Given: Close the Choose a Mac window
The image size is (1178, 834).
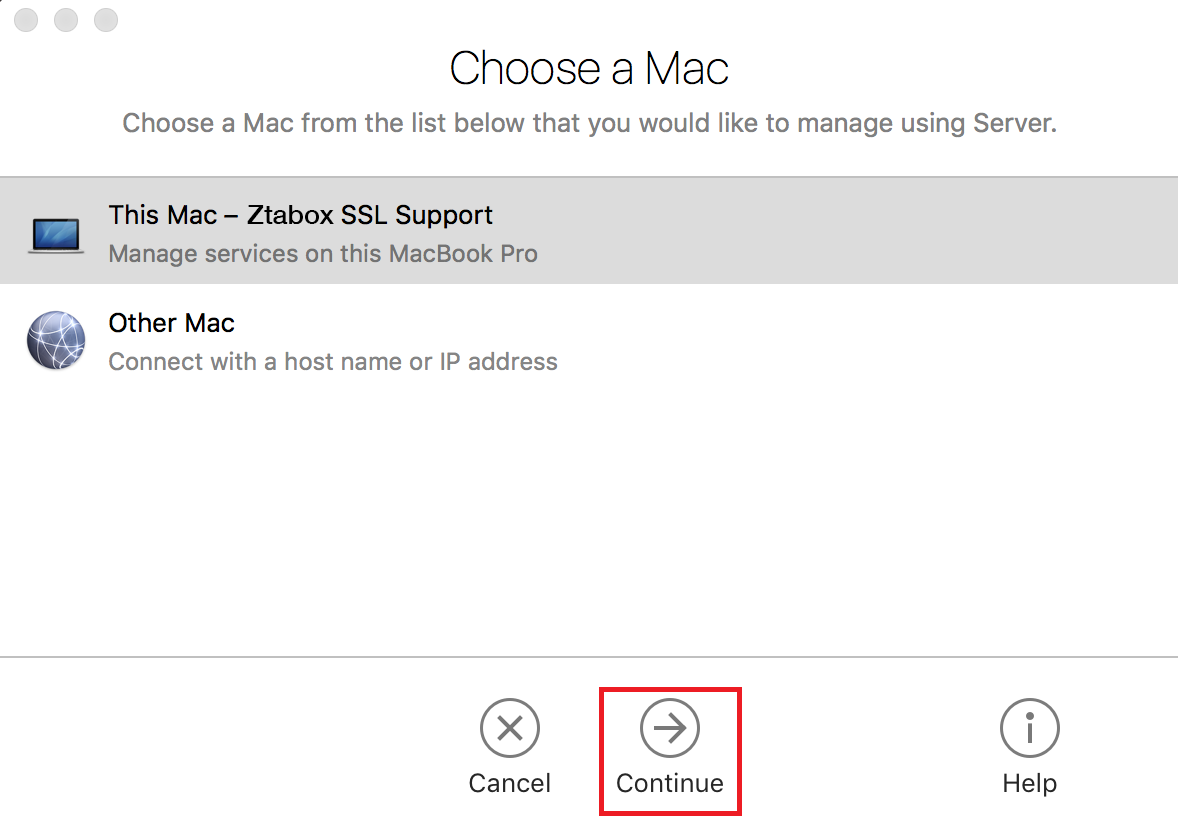Looking at the screenshot, I should (x=26, y=20).
